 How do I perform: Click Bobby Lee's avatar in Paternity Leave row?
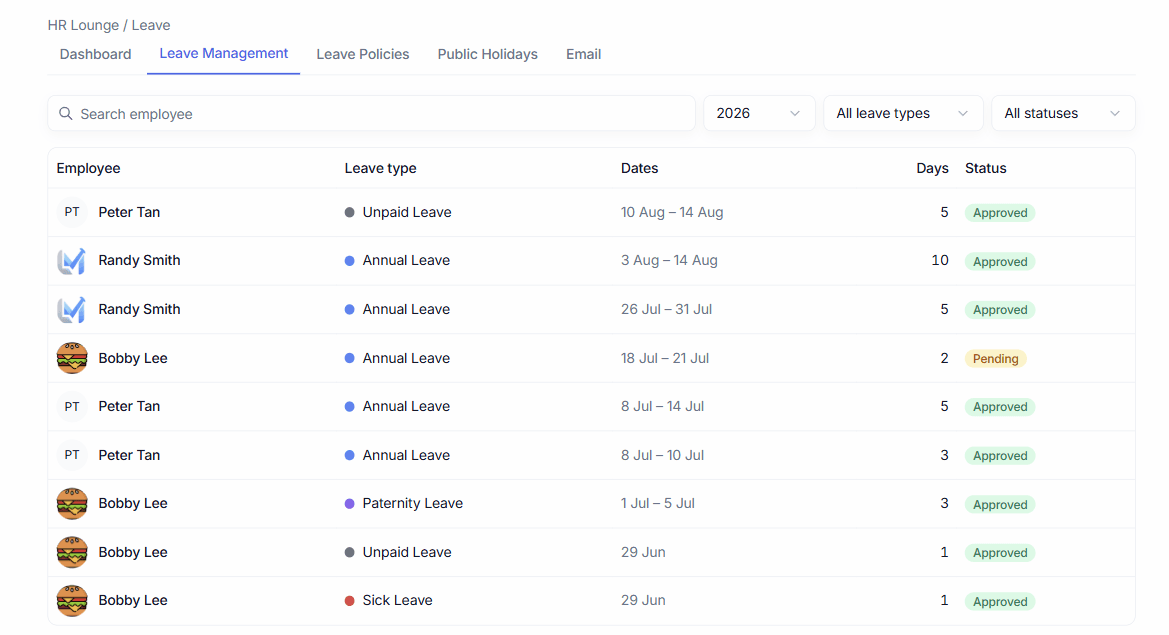72,504
